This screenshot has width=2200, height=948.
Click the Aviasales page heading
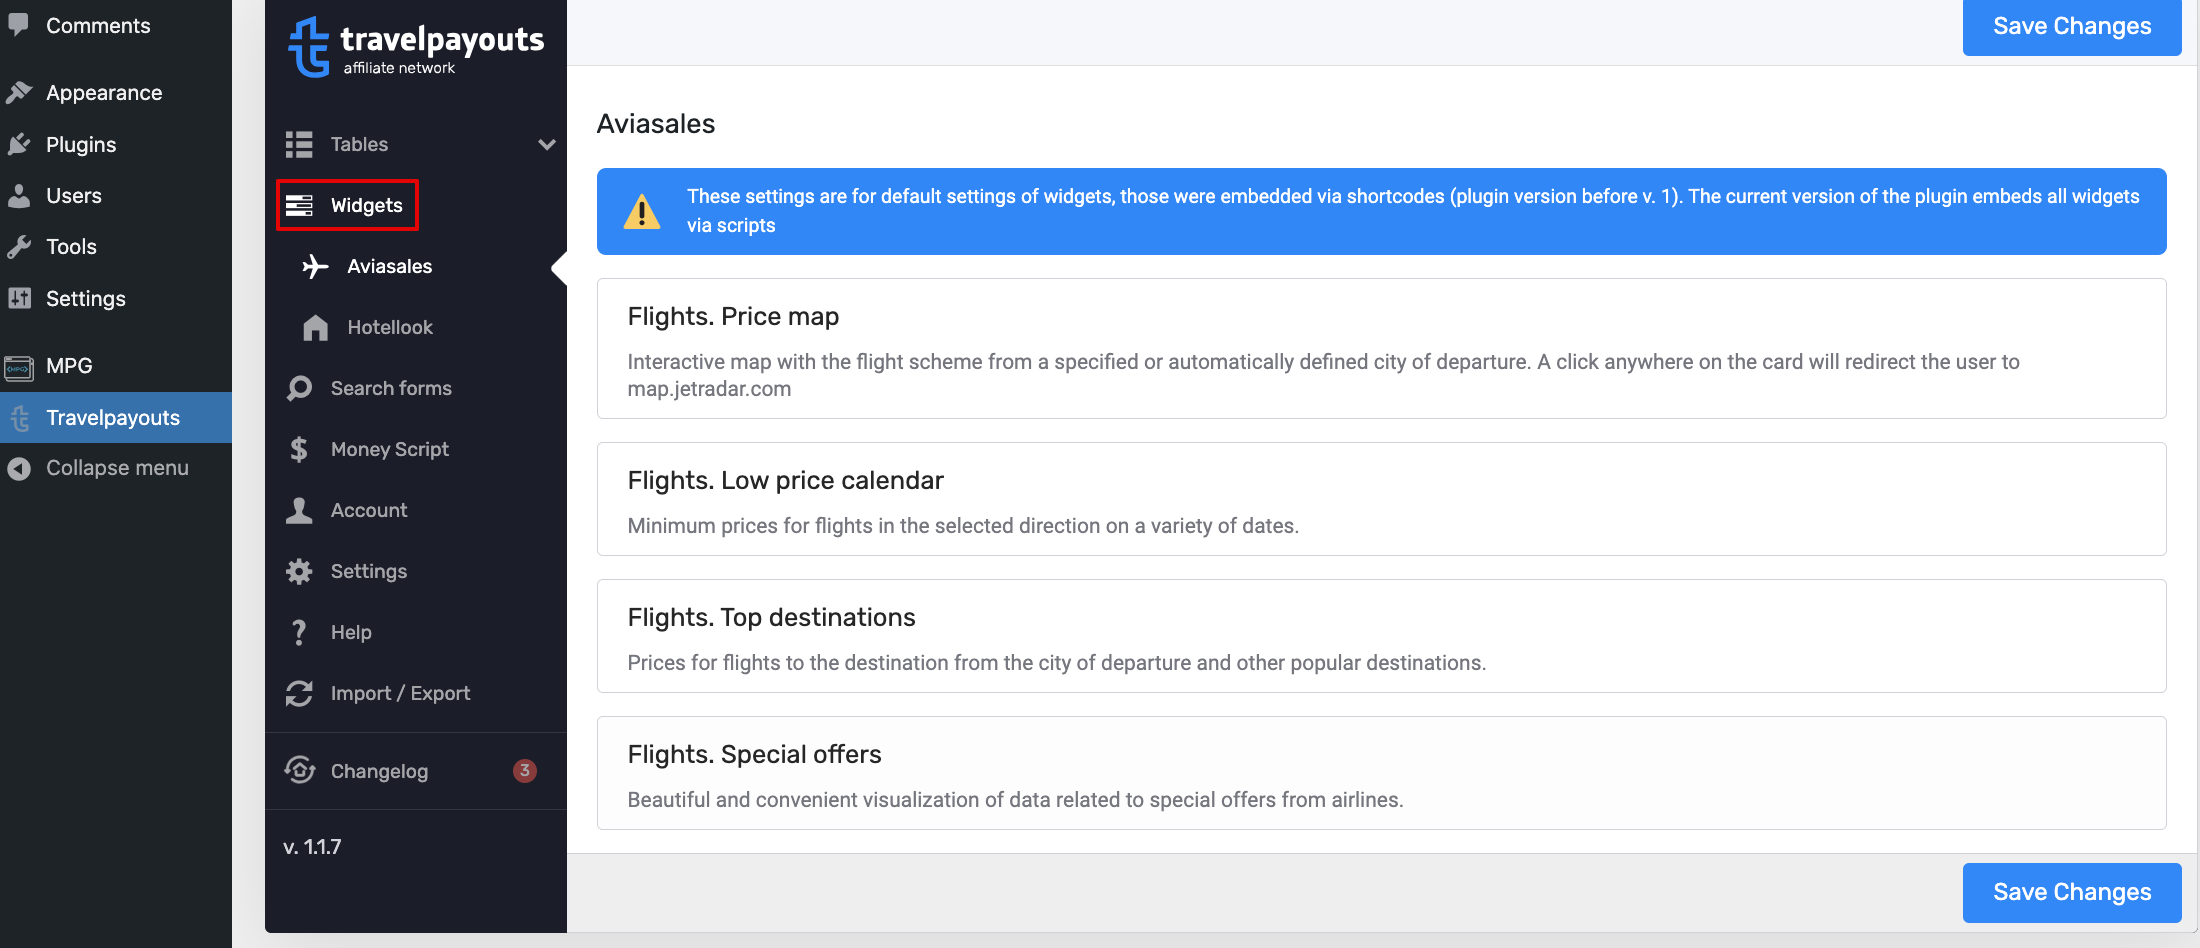pos(656,124)
